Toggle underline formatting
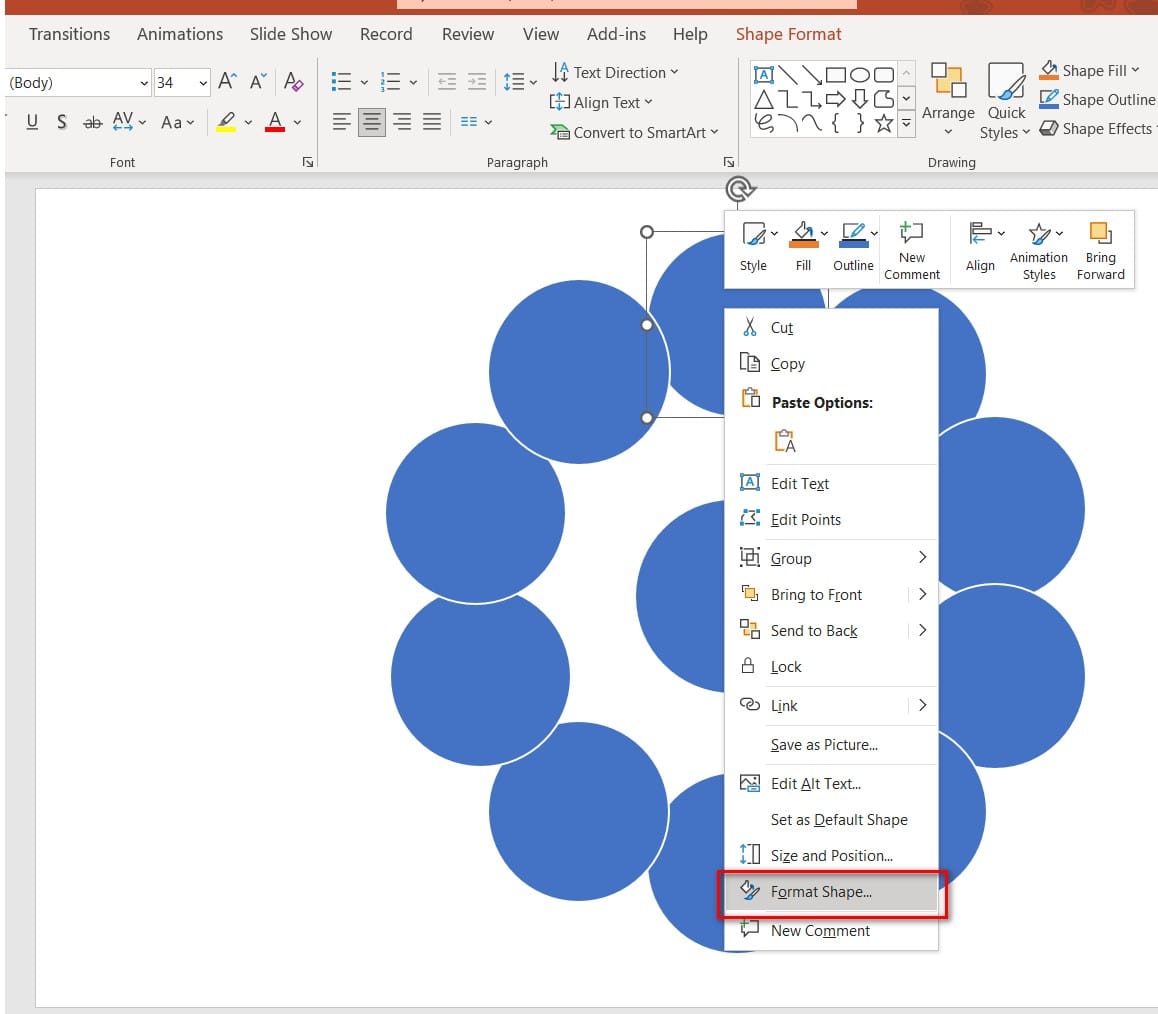The image size is (1158, 1014). tap(32, 122)
